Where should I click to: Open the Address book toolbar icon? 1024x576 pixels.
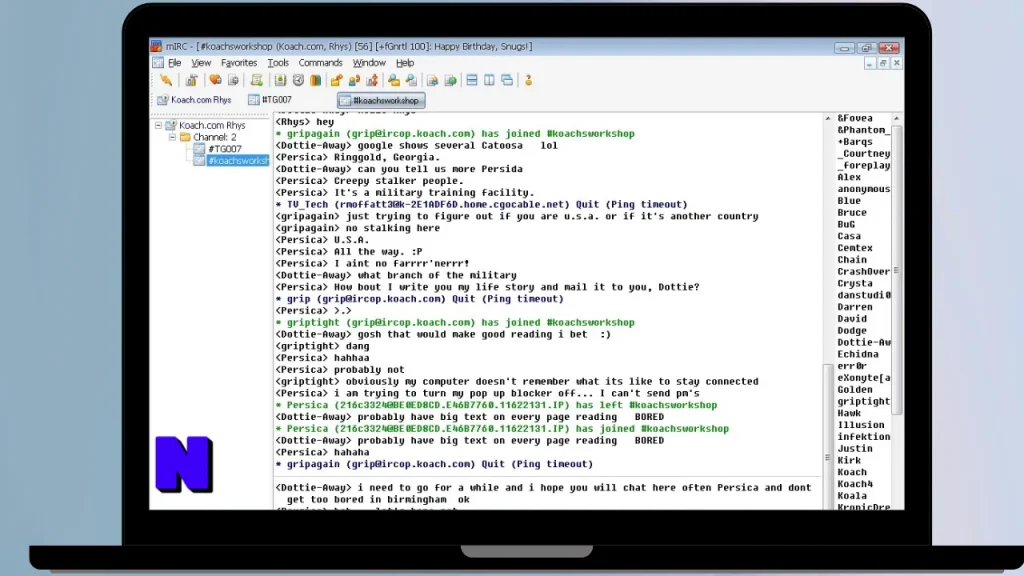280,80
